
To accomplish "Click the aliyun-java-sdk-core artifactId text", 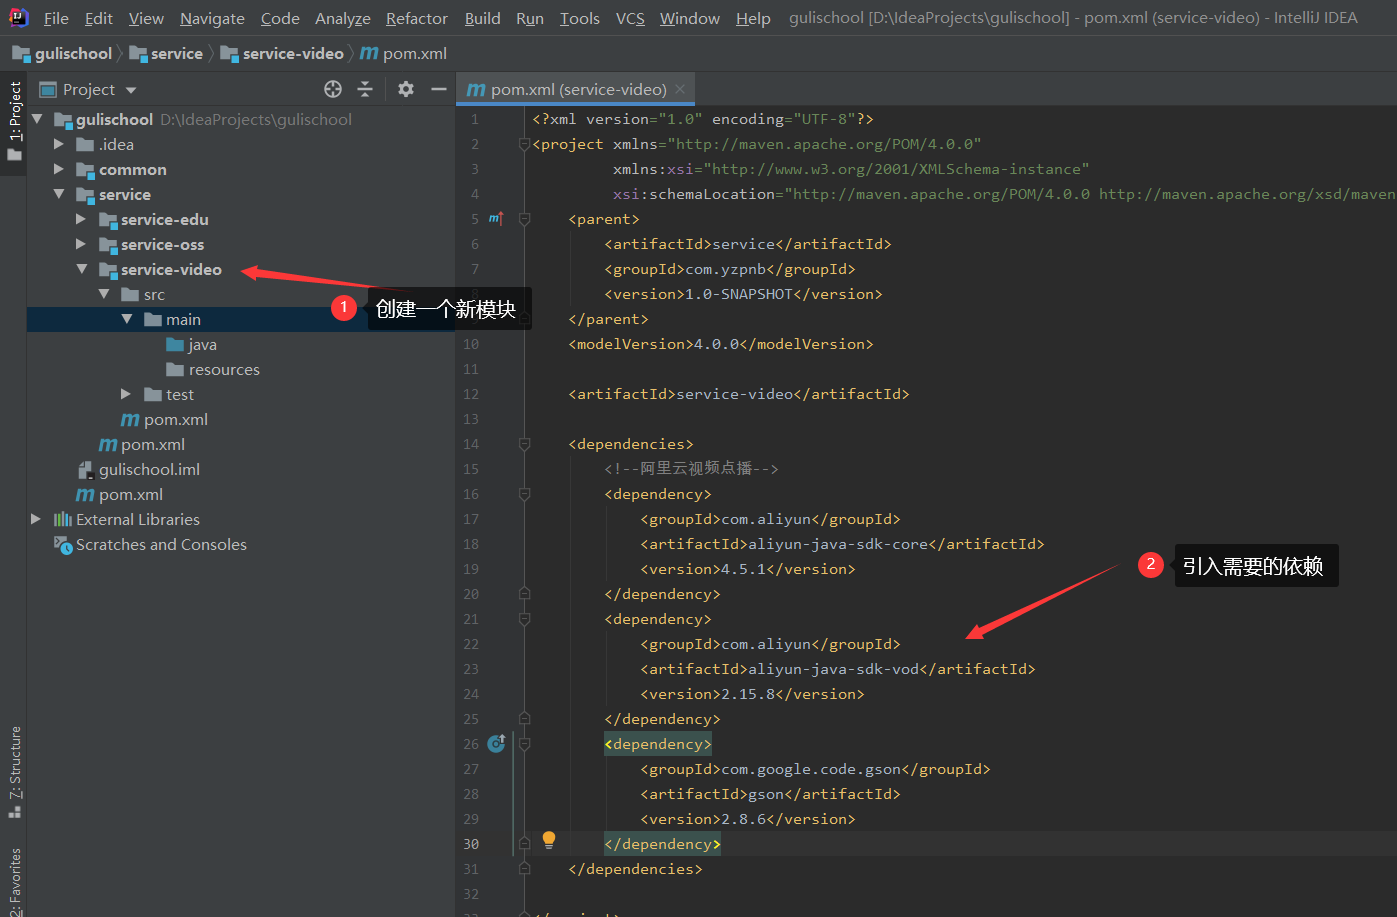I will 838,544.
